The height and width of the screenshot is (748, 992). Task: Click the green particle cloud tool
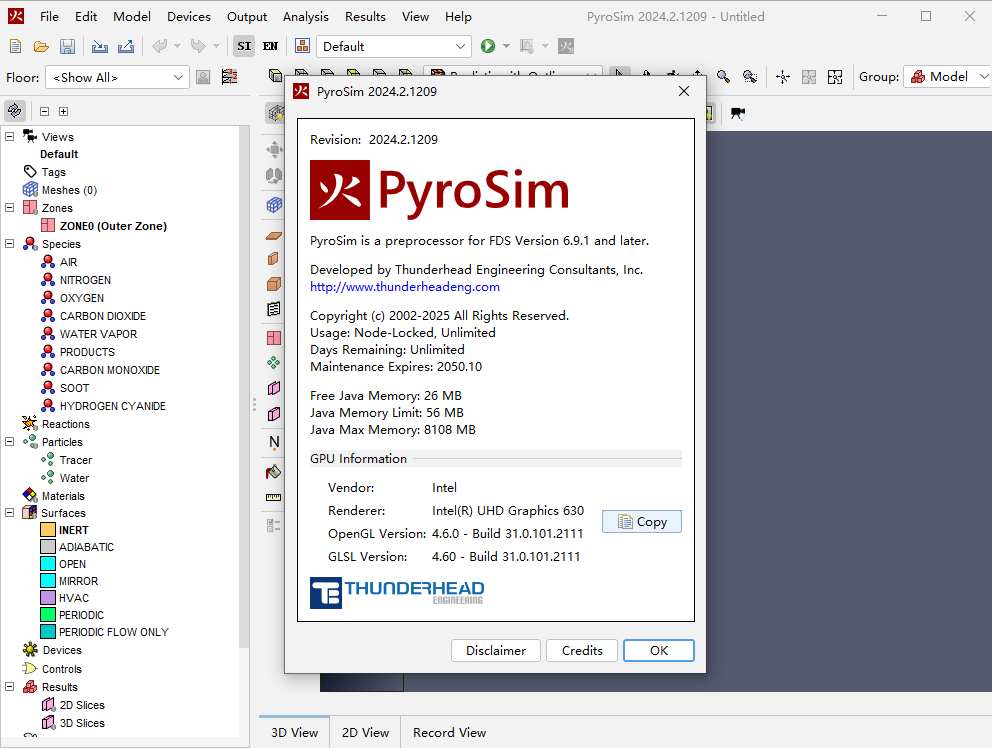click(273, 363)
